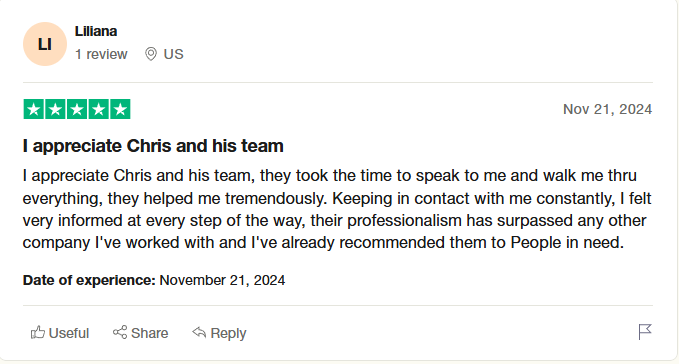Viewport: 679px width, 364px height.
Task: Click the location pin icon beside US
Action: [151, 54]
